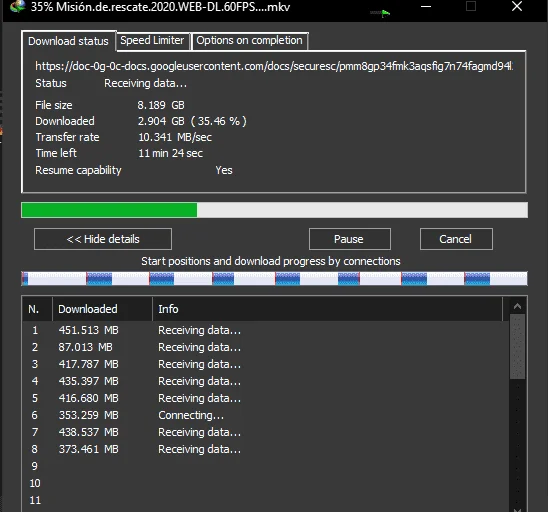Close the download window
The height and width of the screenshot is (512, 548).
pos(517,6)
